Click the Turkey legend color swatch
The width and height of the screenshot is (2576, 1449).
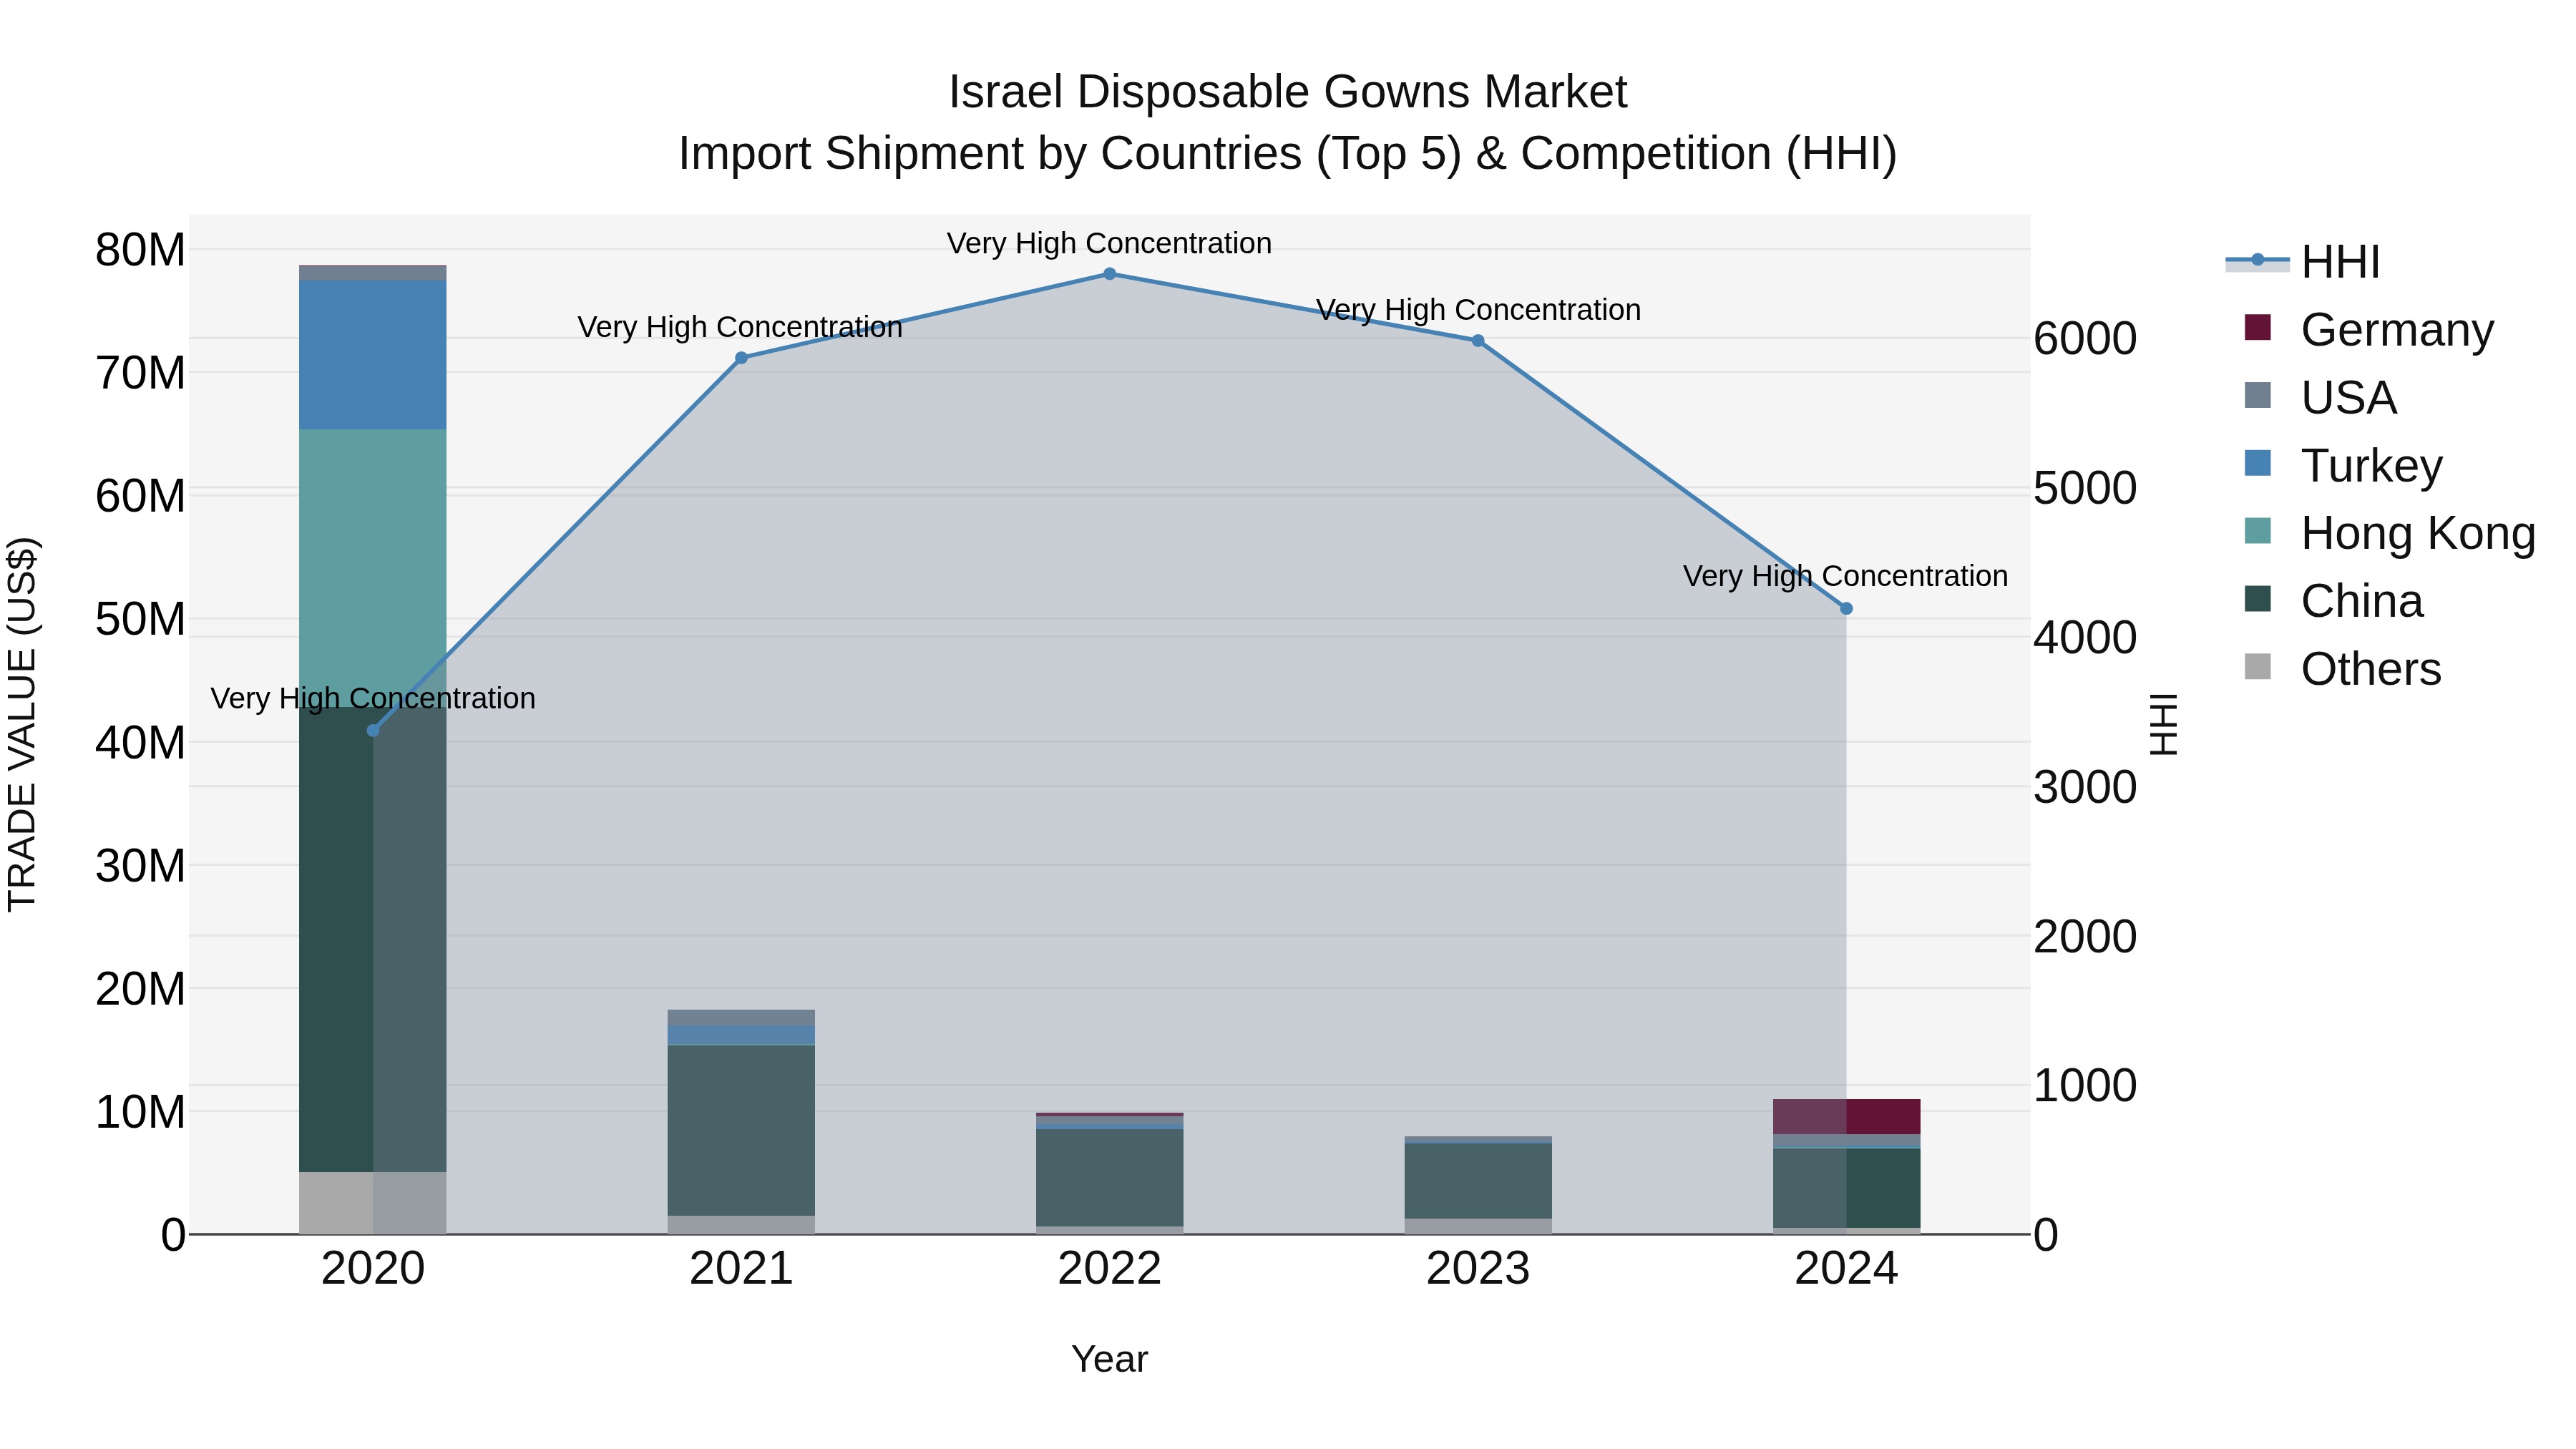(2257, 463)
